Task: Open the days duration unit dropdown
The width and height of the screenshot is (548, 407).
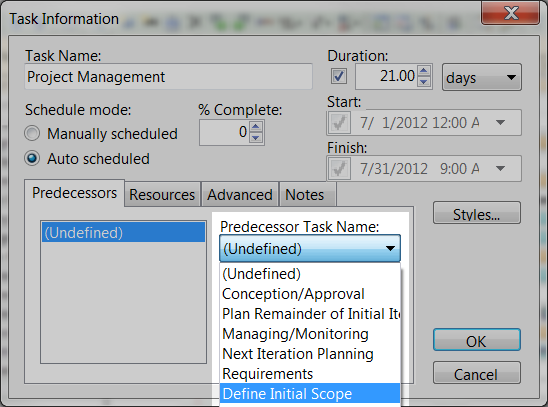Action: tap(482, 77)
